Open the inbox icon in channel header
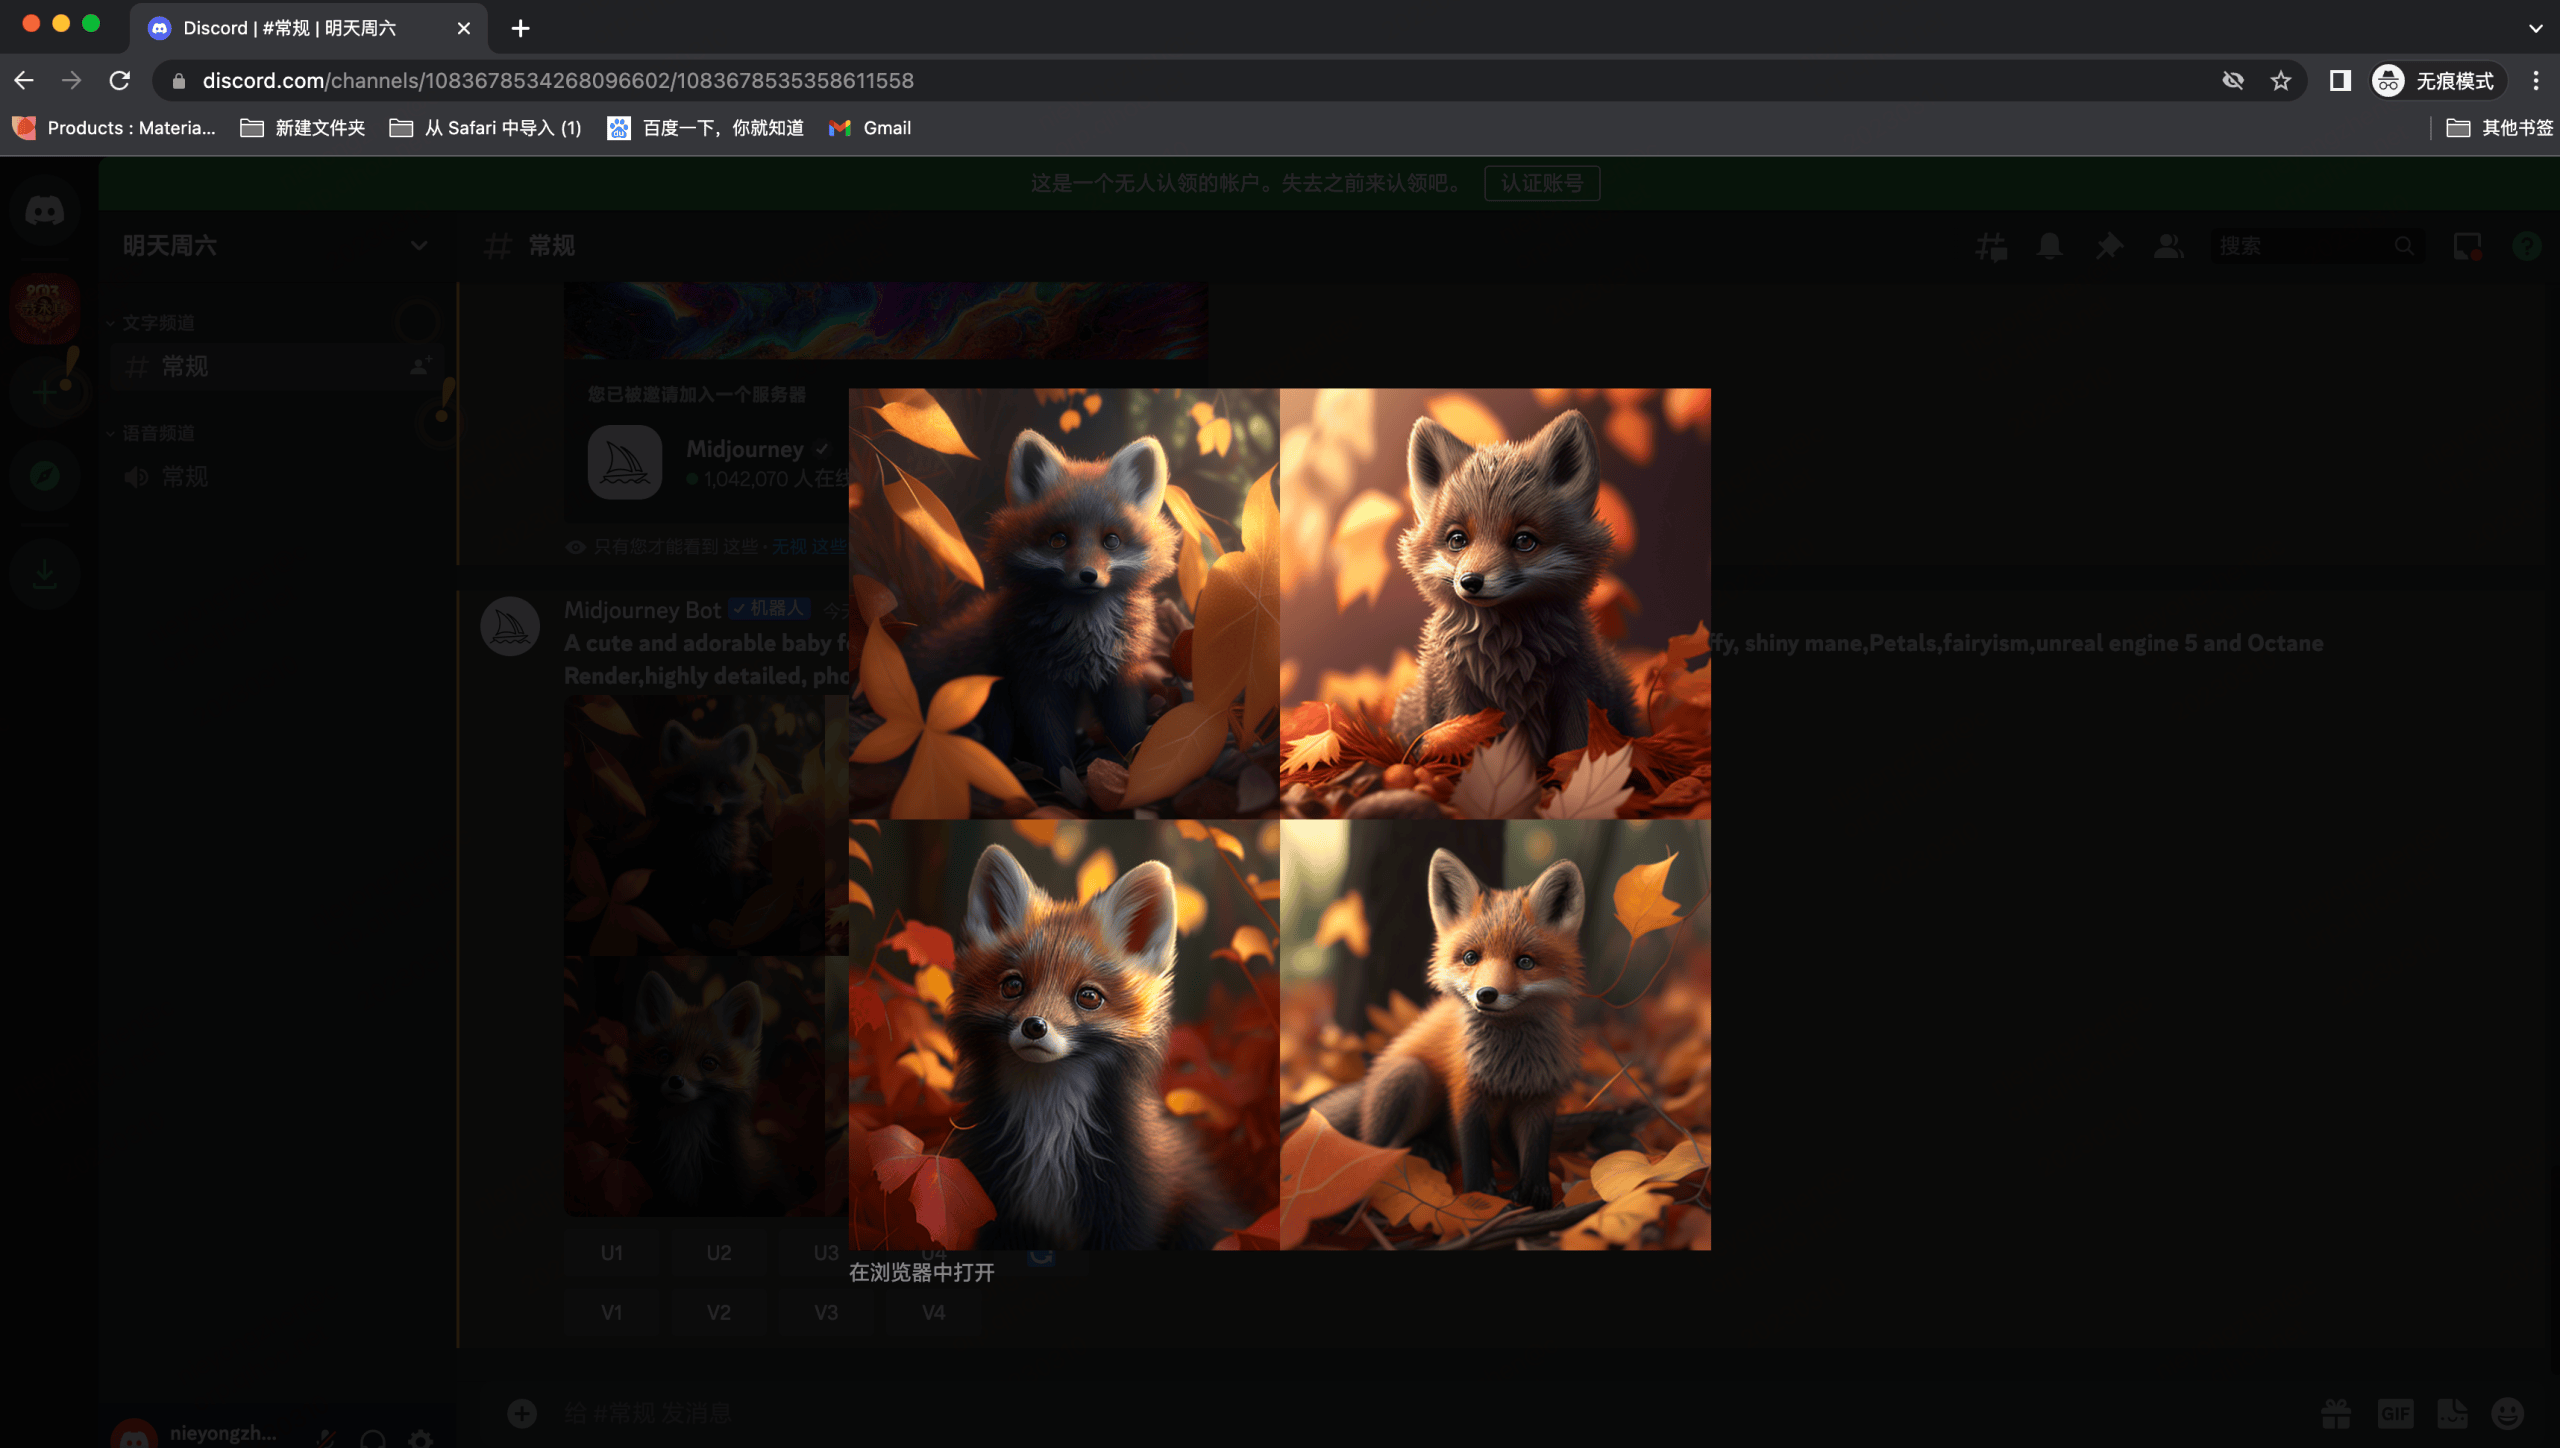 click(2468, 246)
